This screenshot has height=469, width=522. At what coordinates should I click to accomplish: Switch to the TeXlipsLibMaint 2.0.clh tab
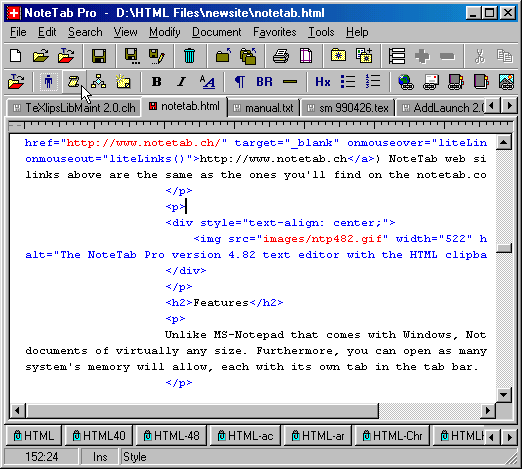click(x=74, y=108)
